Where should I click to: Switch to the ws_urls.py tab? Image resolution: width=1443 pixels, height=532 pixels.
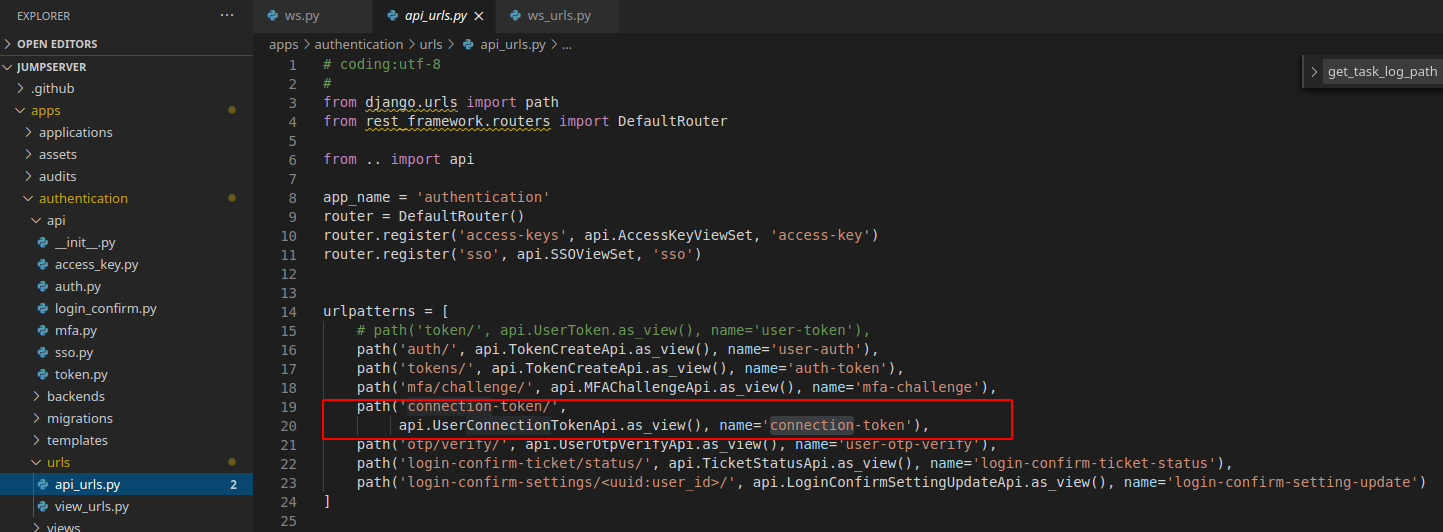pos(559,16)
